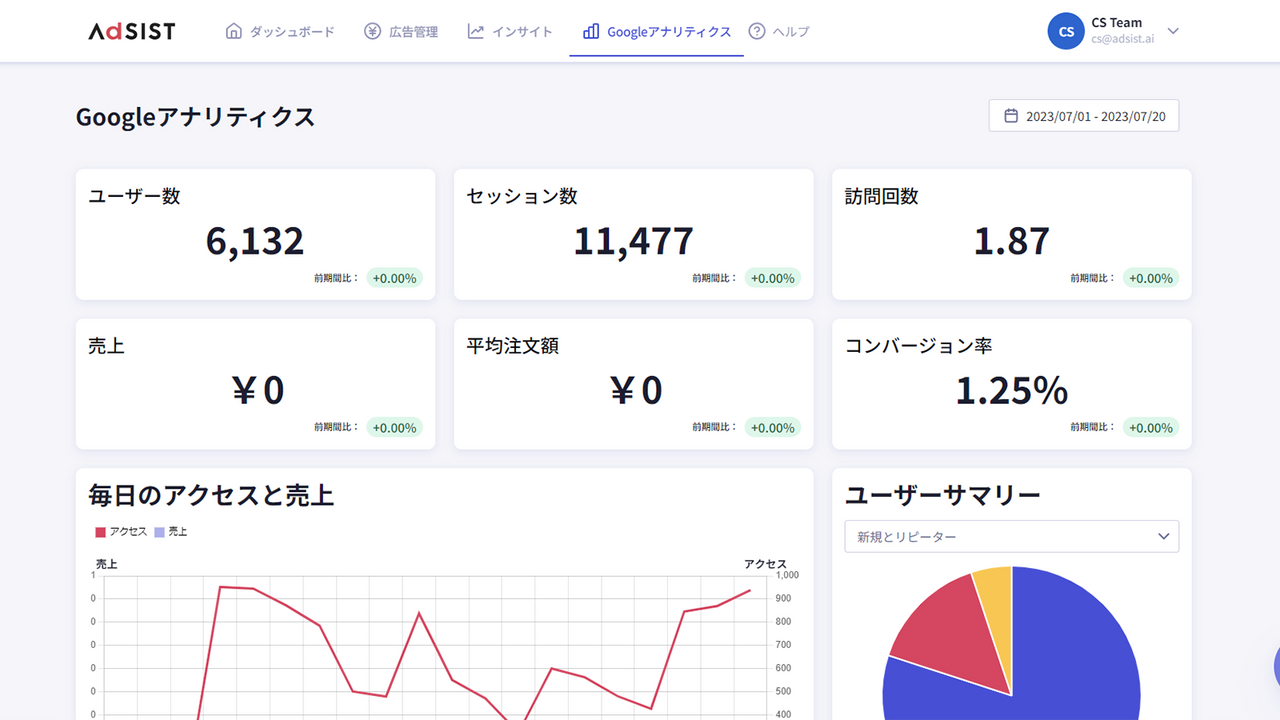Open the Googleアナリティクス bar chart icon
The width and height of the screenshot is (1280, 720).
[x=591, y=31]
